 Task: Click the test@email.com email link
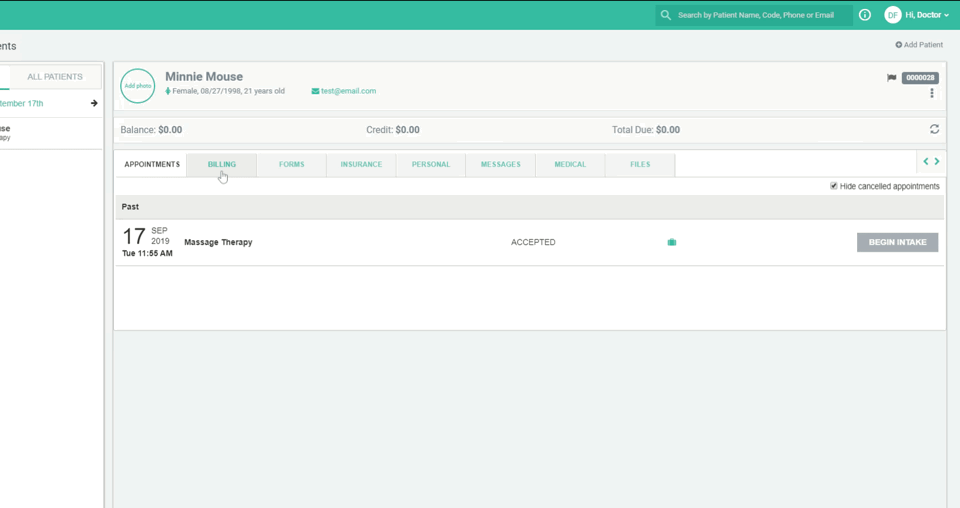348,91
